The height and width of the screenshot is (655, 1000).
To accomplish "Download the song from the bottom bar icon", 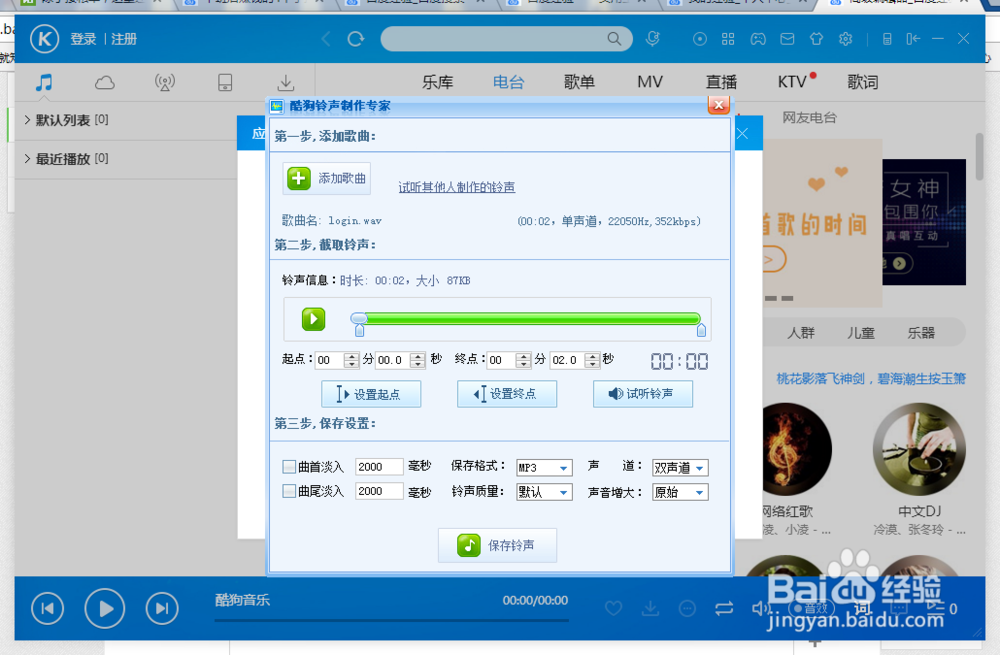I will 651,608.
